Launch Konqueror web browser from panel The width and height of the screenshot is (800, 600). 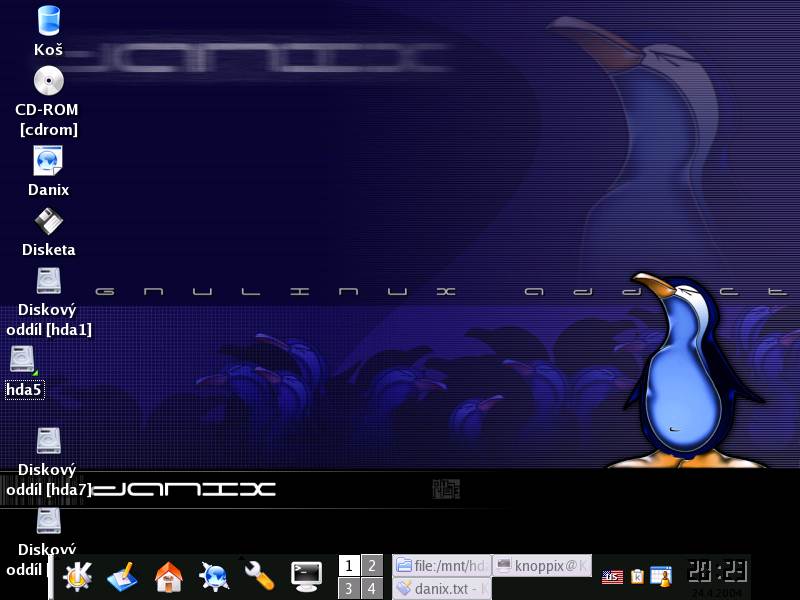(214, 576)
